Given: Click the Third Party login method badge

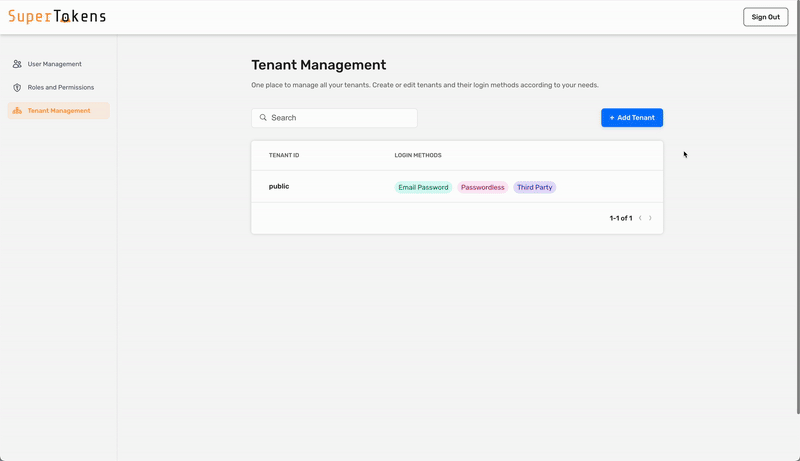Looking at the screenshot, I should tap(534, 187).
